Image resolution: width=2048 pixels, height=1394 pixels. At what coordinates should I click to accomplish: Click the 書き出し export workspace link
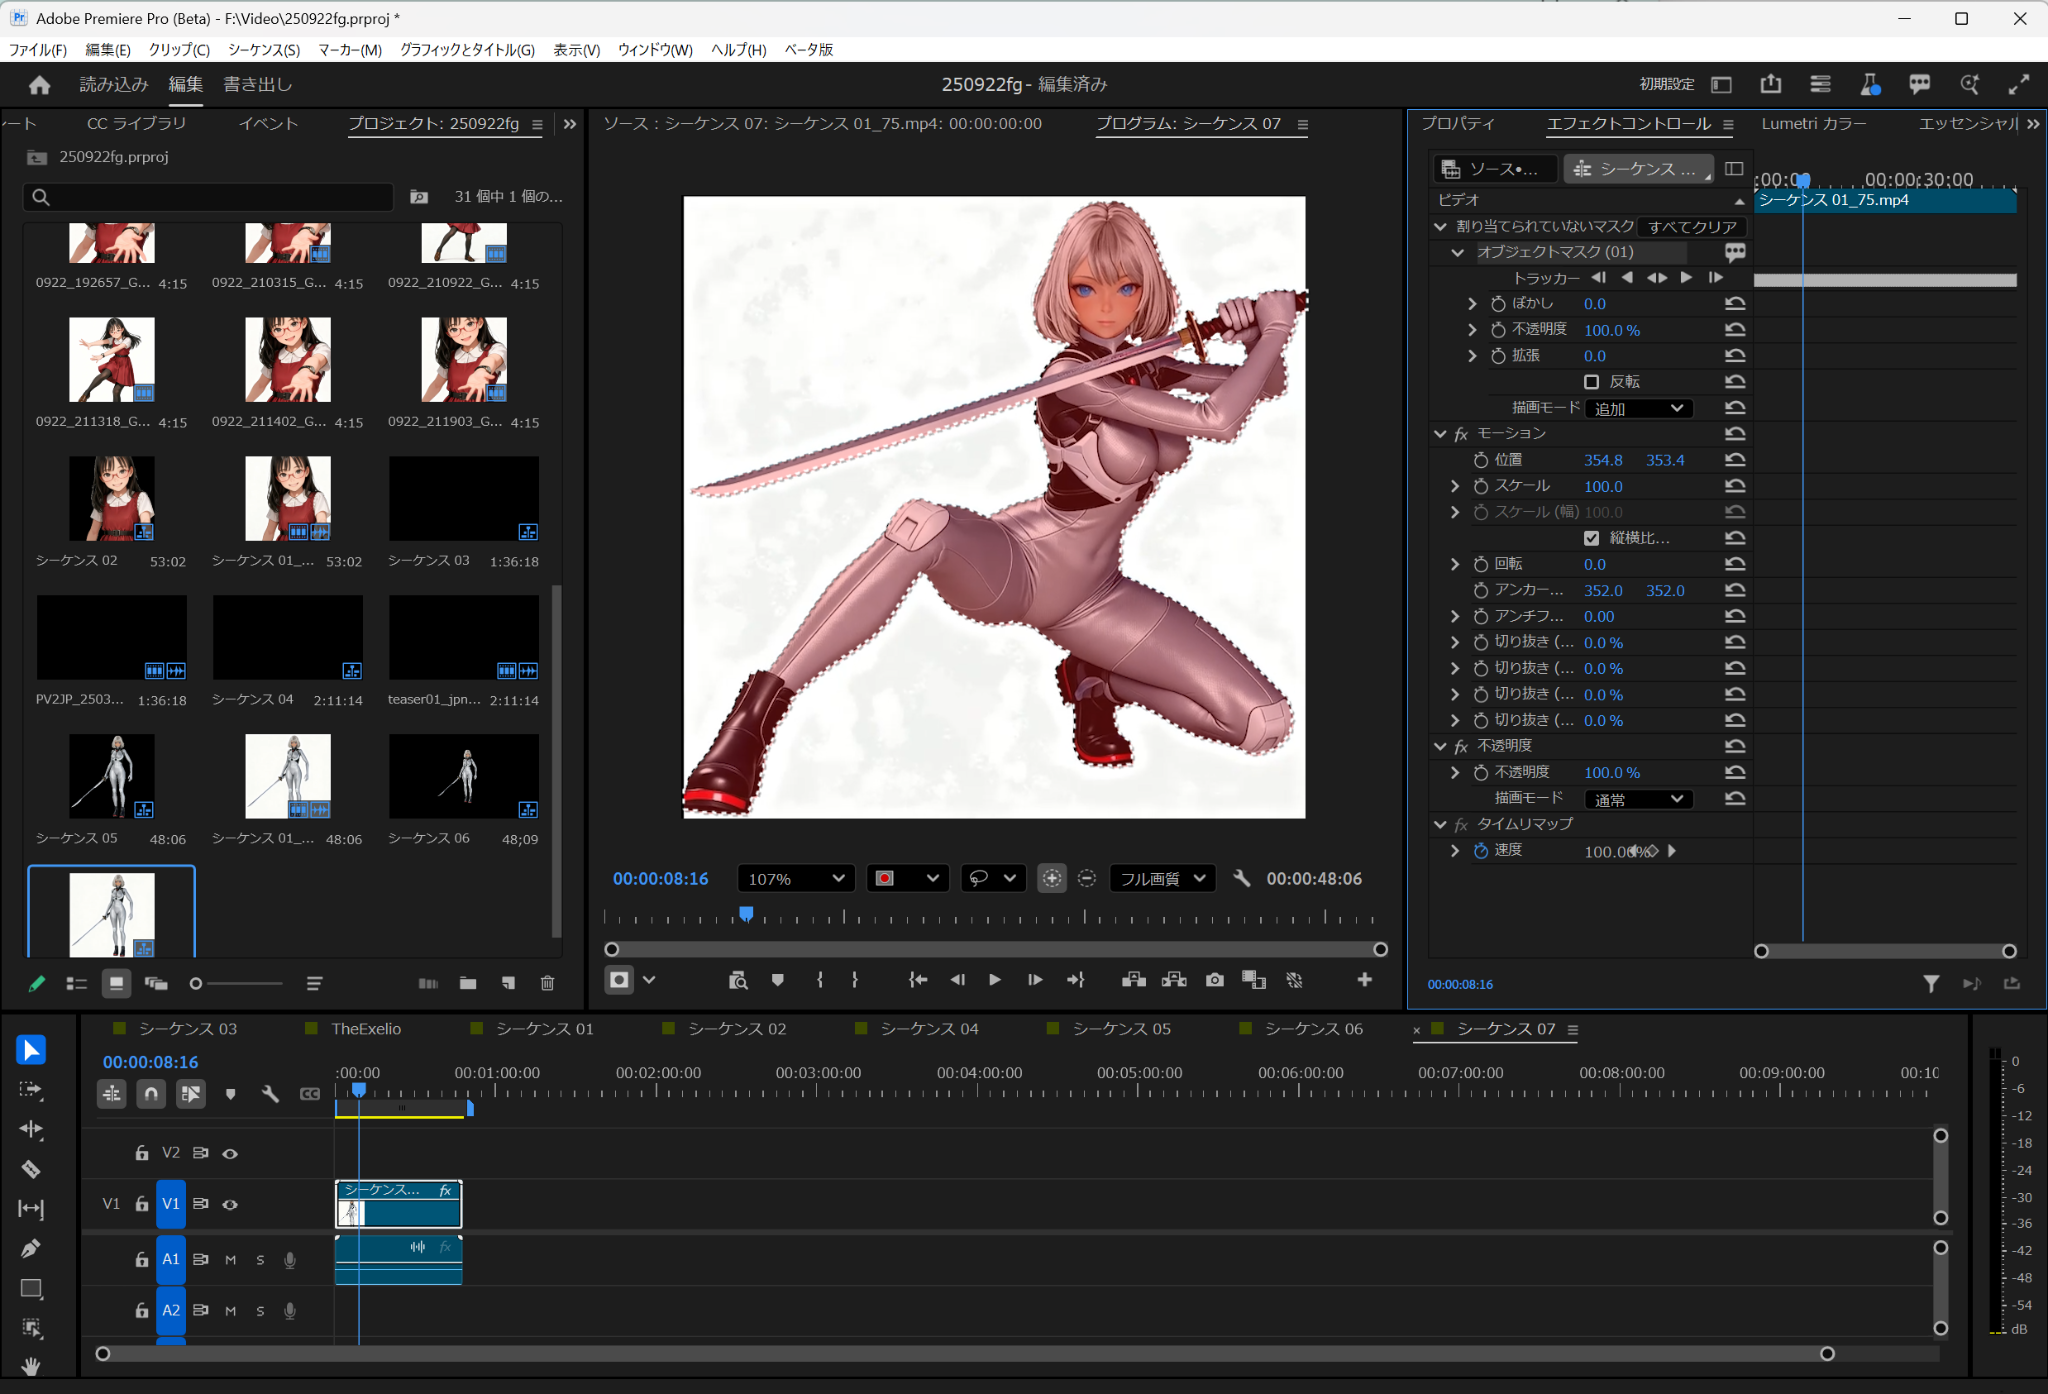[257, 85]
